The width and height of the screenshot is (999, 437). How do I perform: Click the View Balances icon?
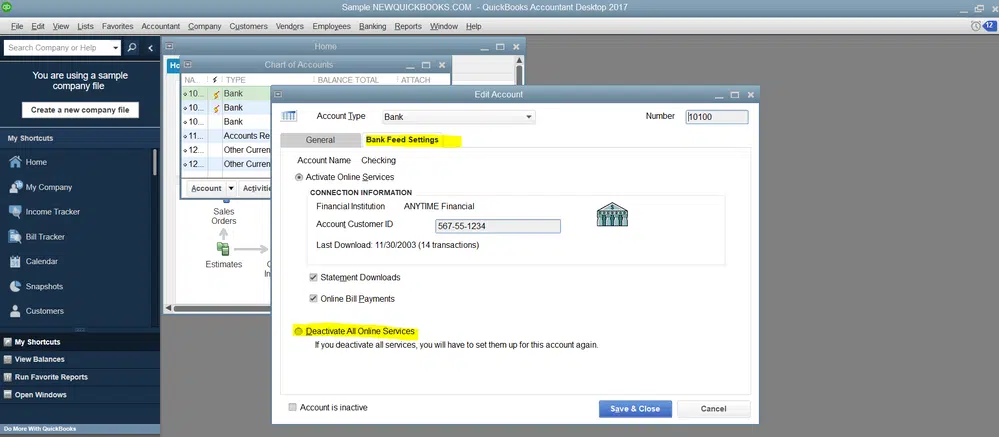pos(8,359)
